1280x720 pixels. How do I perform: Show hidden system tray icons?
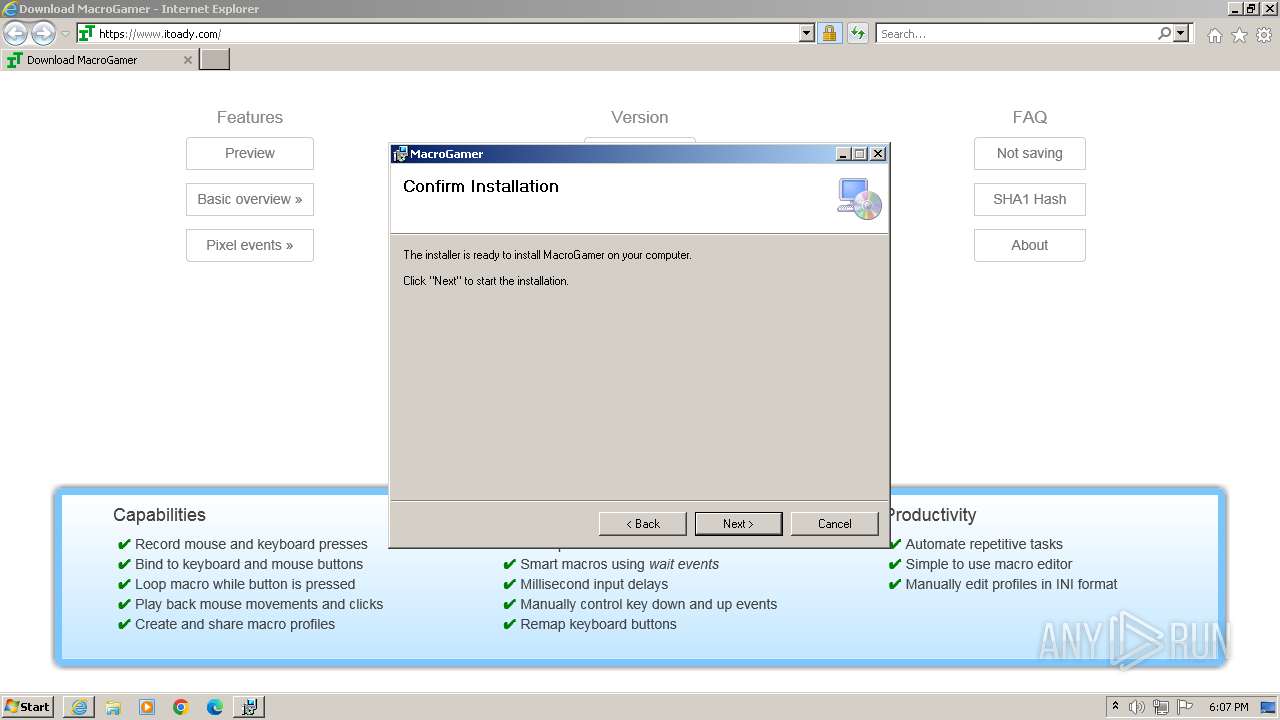point(1115,707)
